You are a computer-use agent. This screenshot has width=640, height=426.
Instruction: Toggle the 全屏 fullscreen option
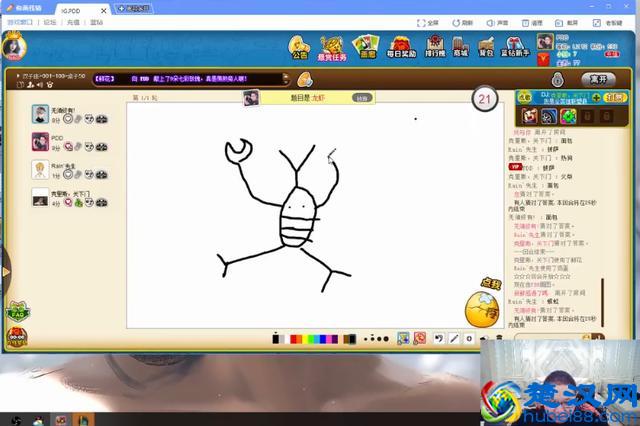(427, 22)
